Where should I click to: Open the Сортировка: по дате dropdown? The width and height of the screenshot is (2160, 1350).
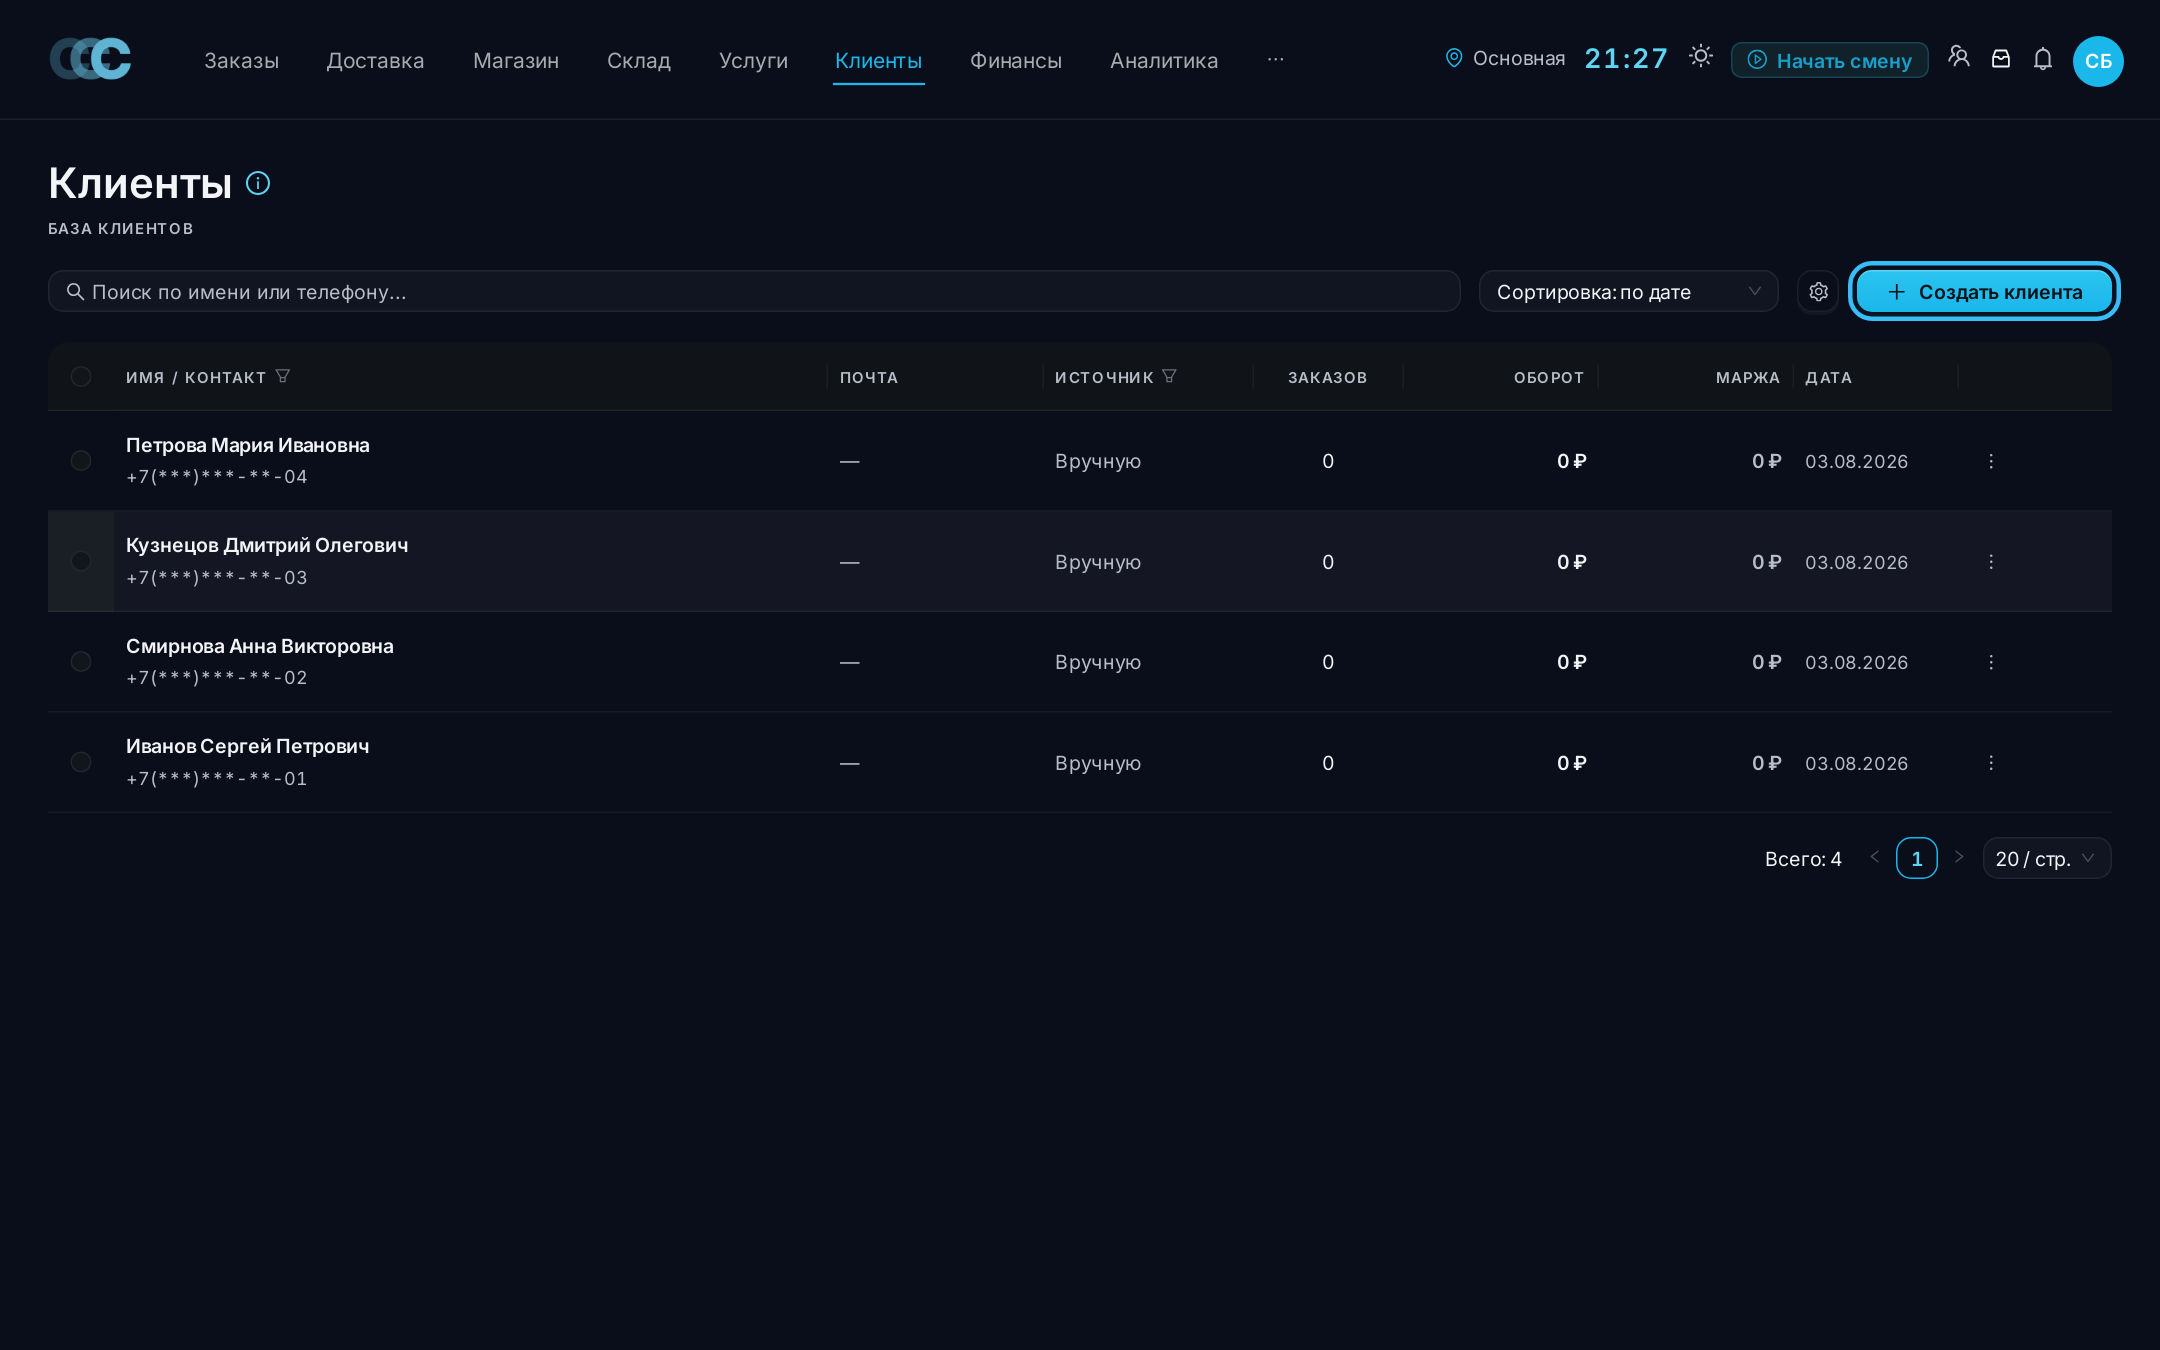tap(1628, 291)
